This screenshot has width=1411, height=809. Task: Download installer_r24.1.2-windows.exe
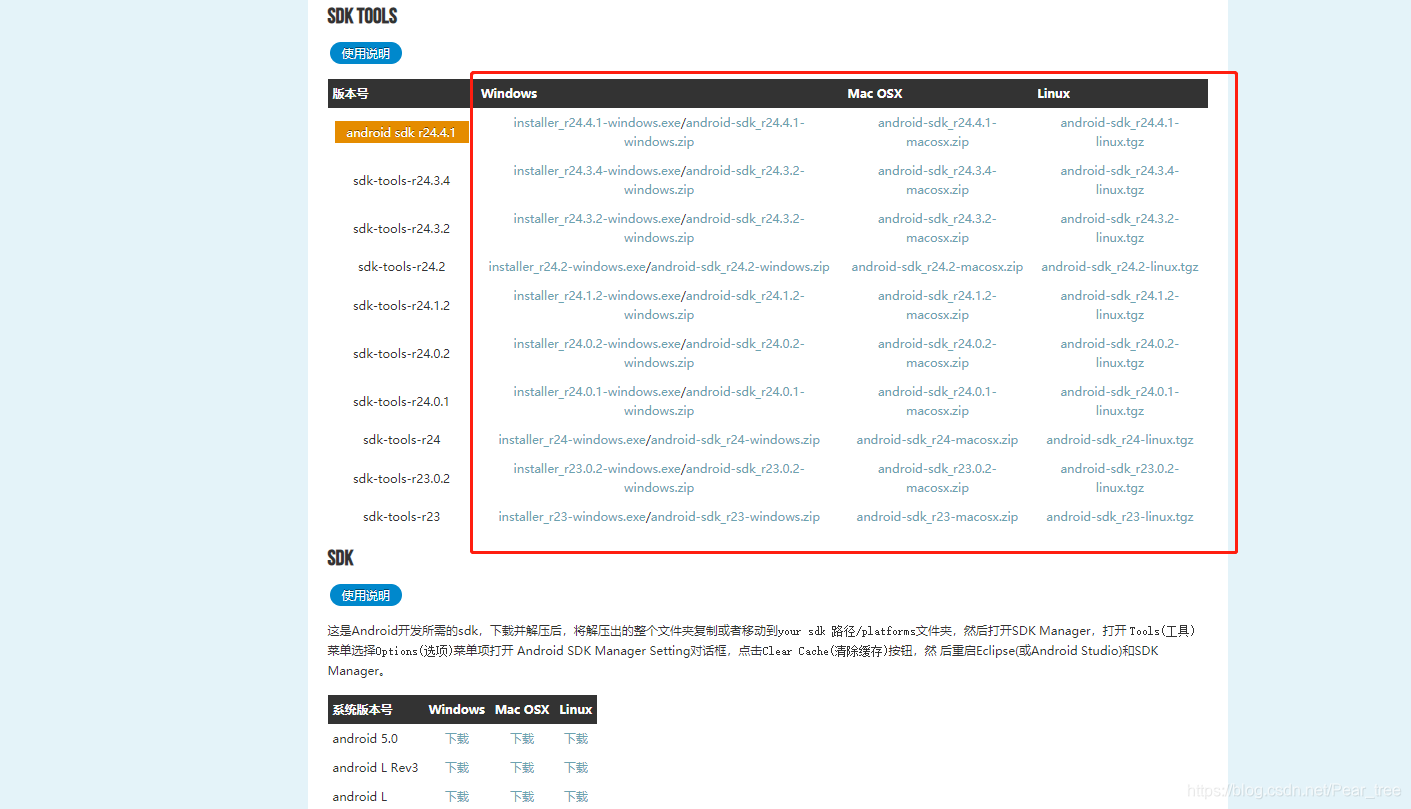tap(597, 295)
